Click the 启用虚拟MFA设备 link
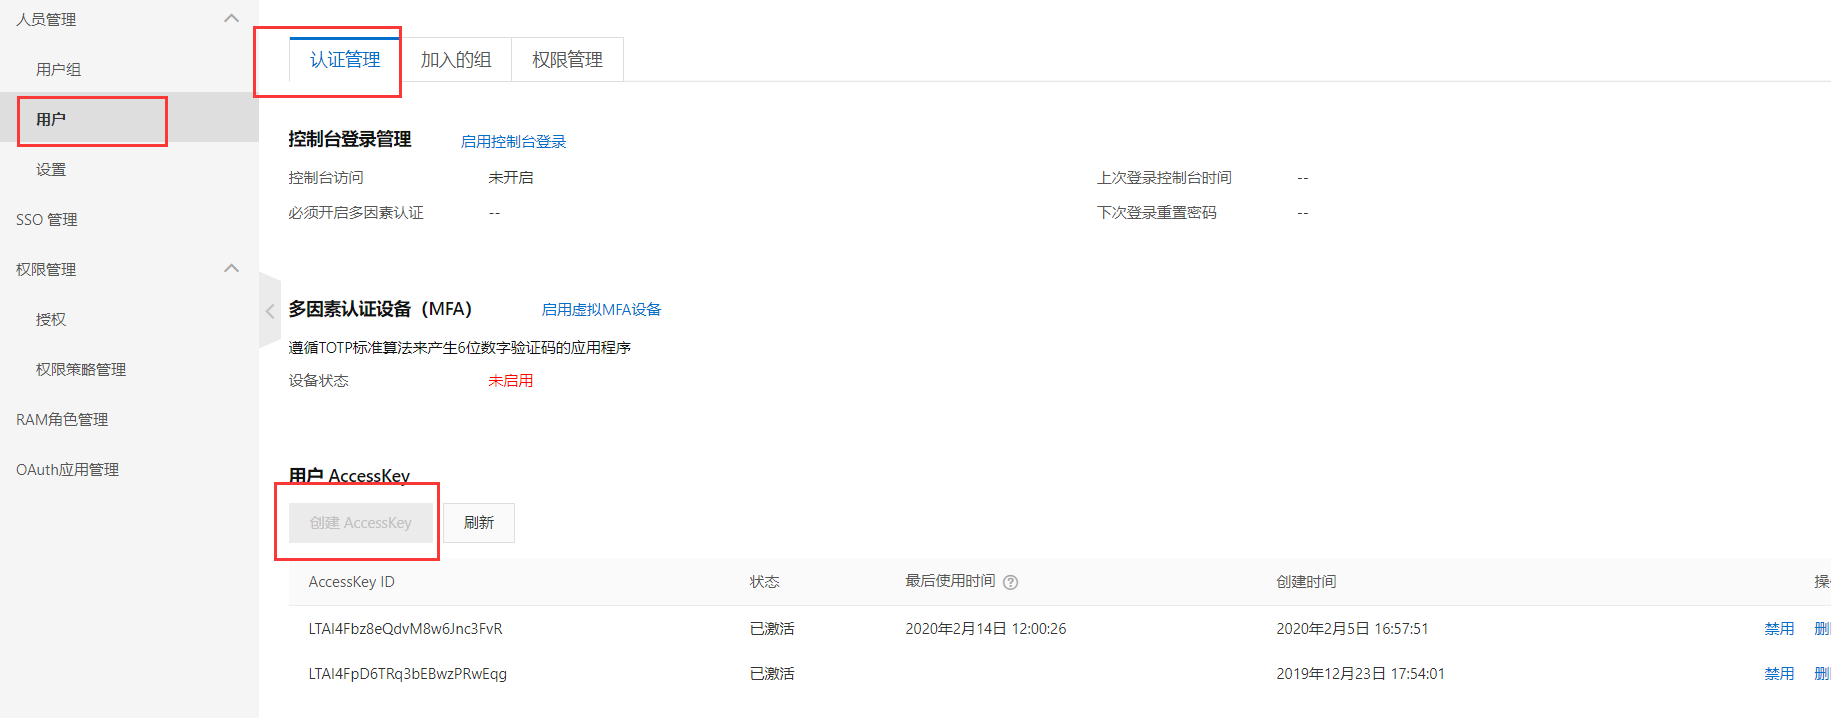The height and width of the screenshot is (718, 1831). click(601, 309)
